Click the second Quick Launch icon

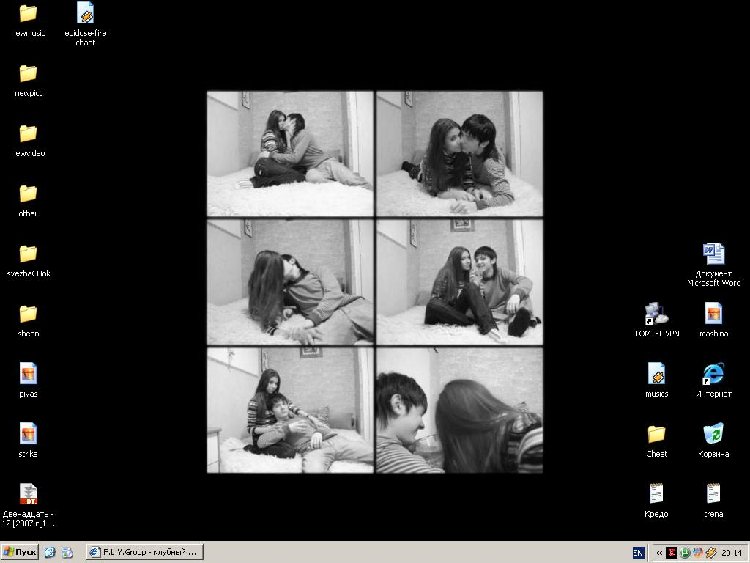click(67, 552)
